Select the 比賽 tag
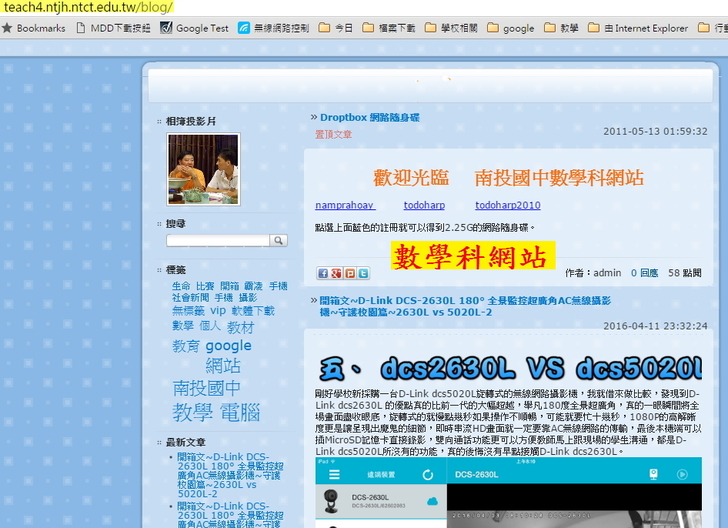Viewport: 728px width, 528px height. coord(205,286)
